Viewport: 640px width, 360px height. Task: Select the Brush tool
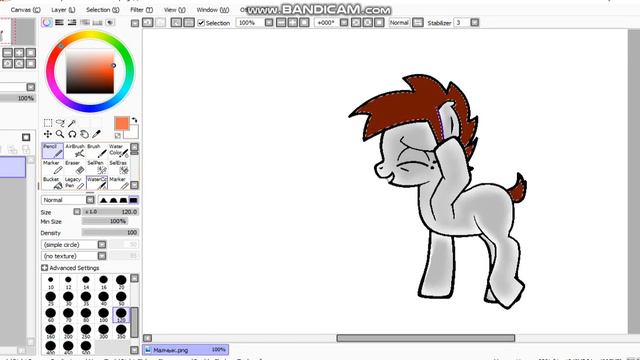point(97,151)
